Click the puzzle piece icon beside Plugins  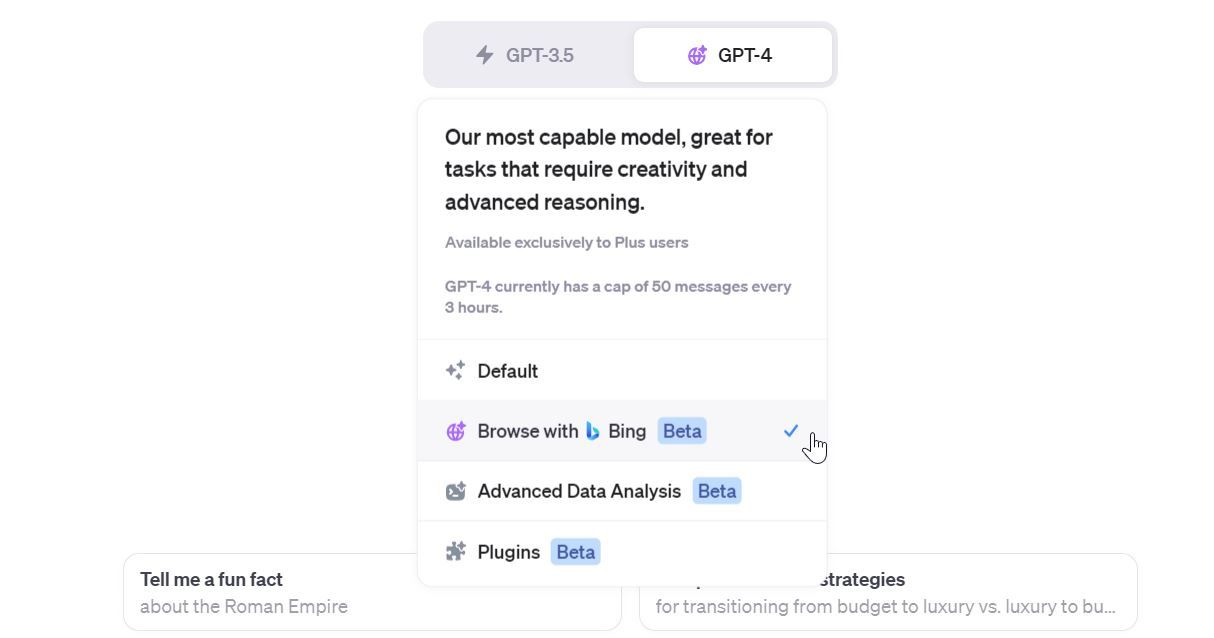point(456,551)
